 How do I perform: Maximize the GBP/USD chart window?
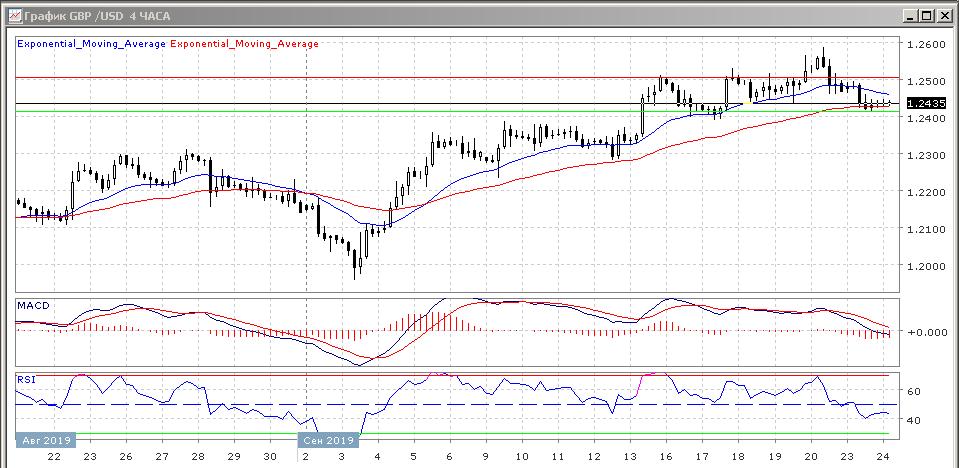coord(927,16)
